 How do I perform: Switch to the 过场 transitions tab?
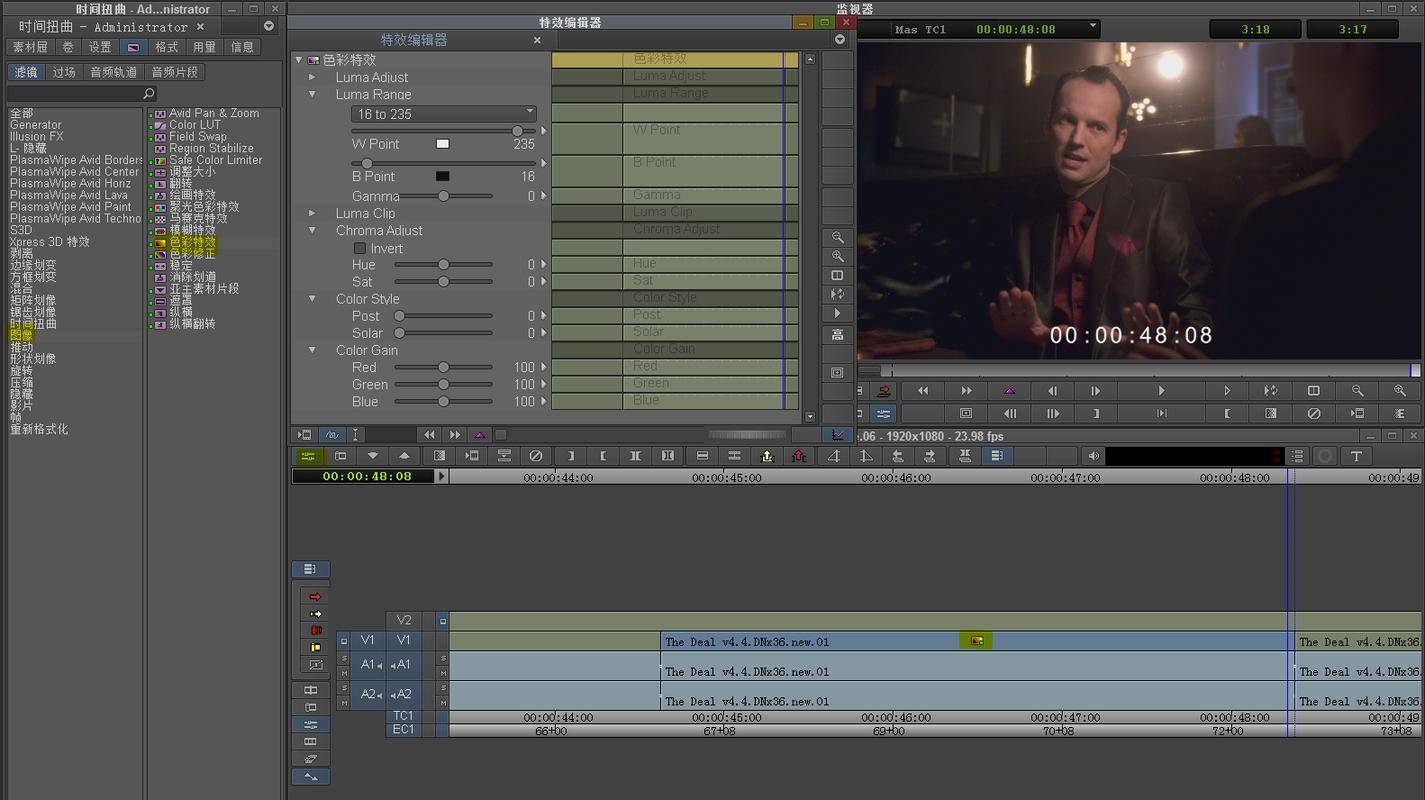pos(64,72)
